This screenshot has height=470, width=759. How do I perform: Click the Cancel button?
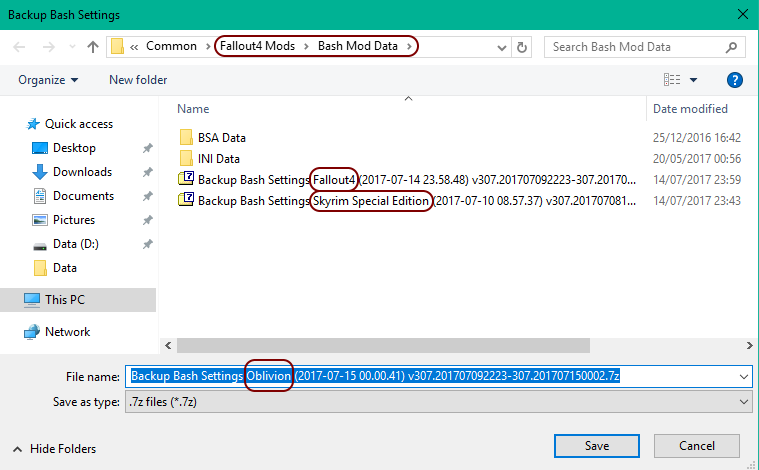coord(697,446)
